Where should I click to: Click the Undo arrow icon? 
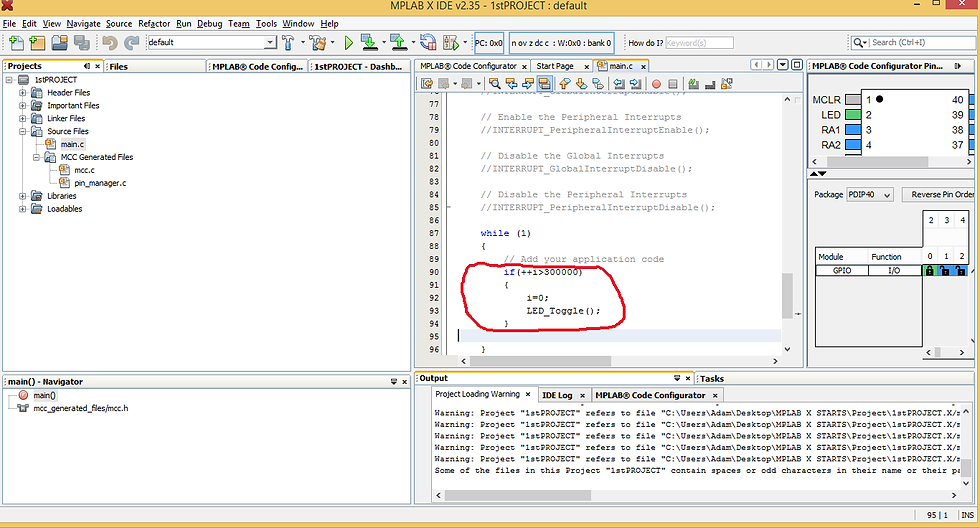tap(110, 42)
